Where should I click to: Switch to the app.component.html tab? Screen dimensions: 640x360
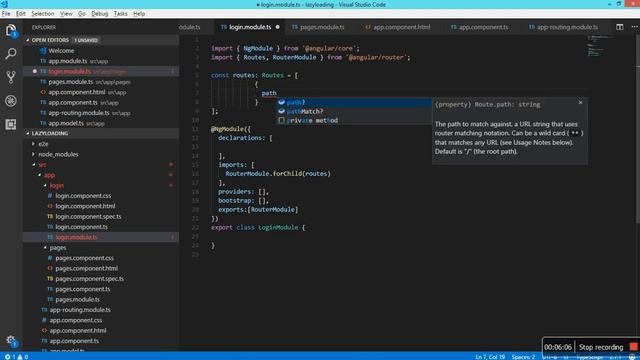(x=398, y=27)
